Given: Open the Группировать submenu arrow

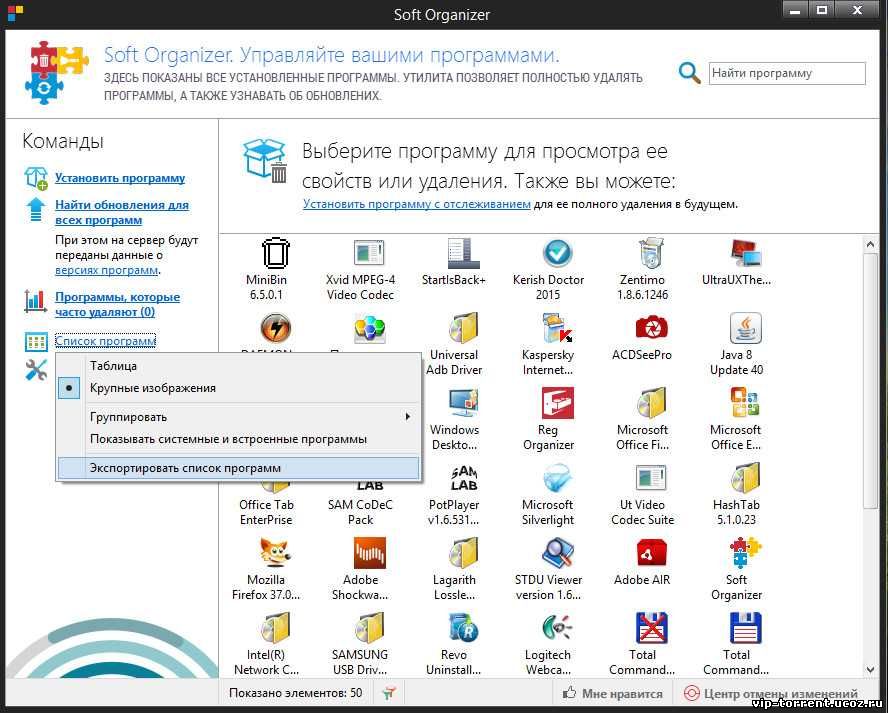Looking at the screenshot, I should pos(407,417).
